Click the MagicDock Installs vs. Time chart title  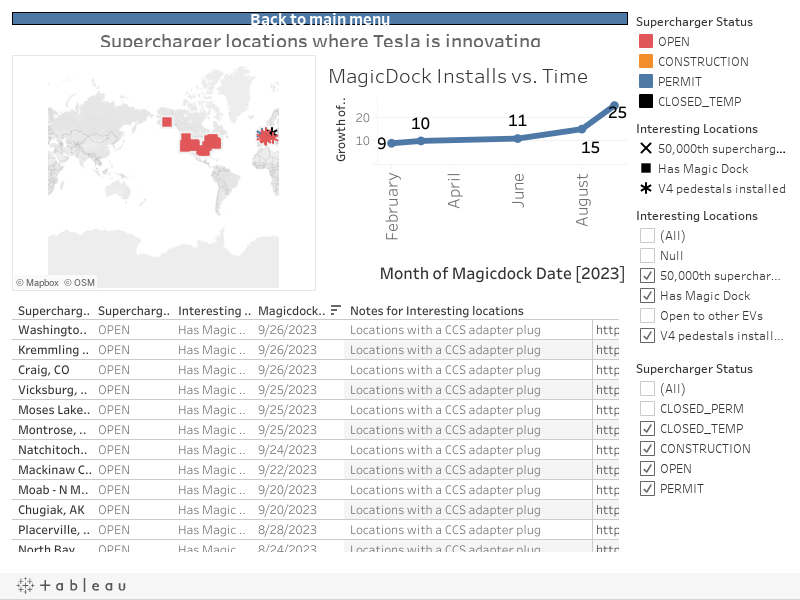click(x=458, y=76)
